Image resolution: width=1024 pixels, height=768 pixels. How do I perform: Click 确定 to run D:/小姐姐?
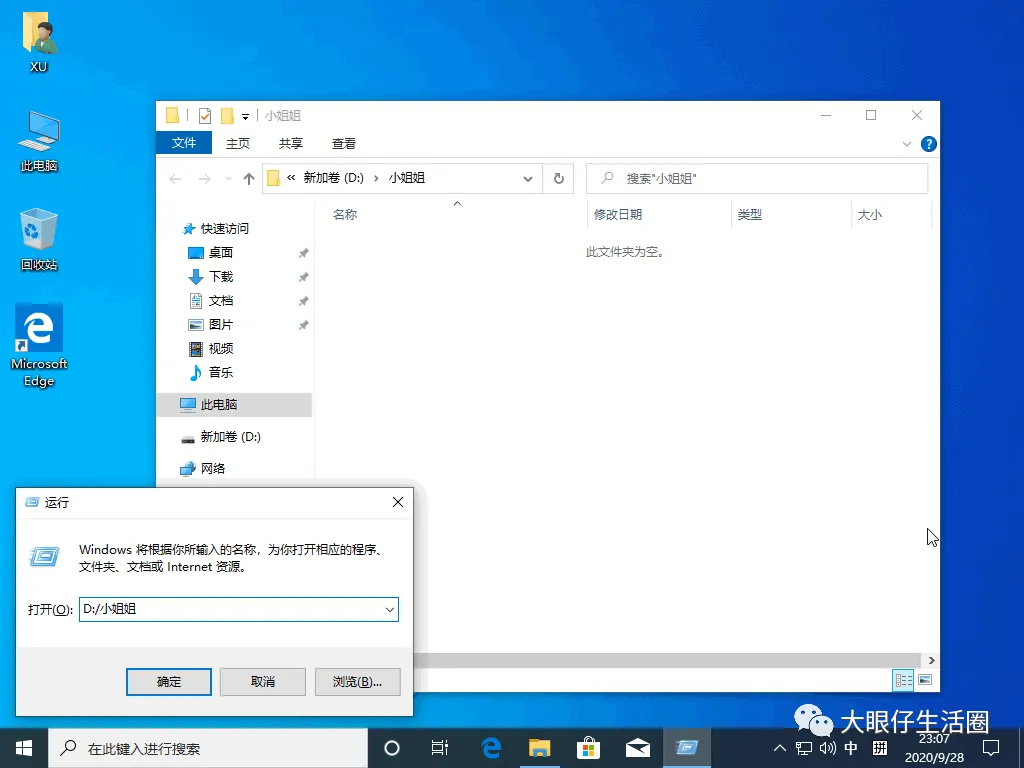click(168, 681)
